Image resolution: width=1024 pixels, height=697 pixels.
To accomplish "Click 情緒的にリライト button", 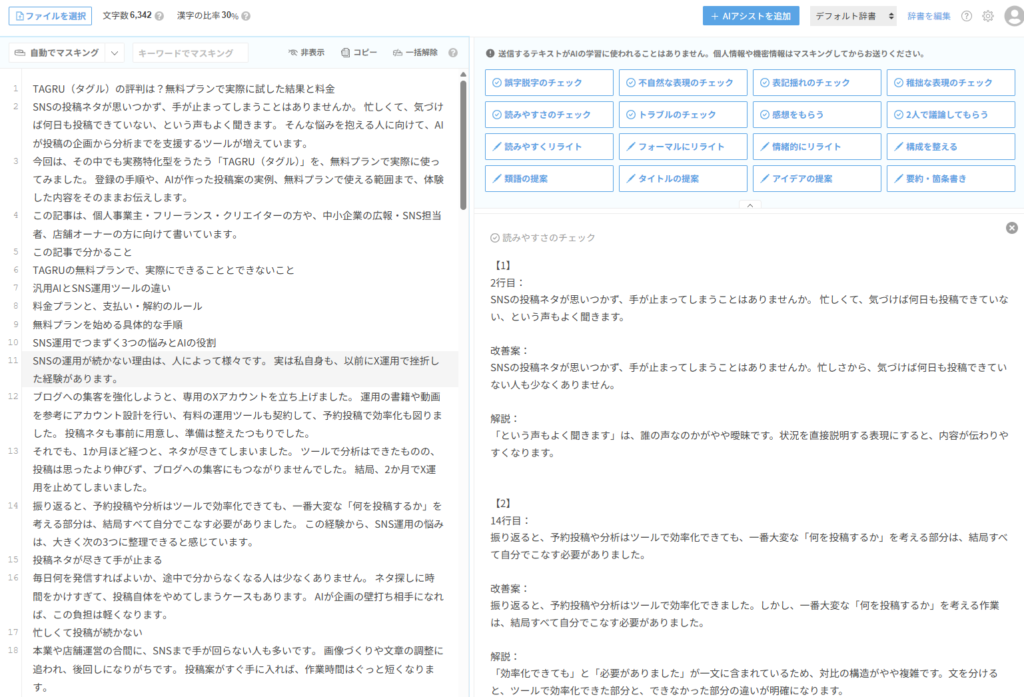I will (817, 146).
